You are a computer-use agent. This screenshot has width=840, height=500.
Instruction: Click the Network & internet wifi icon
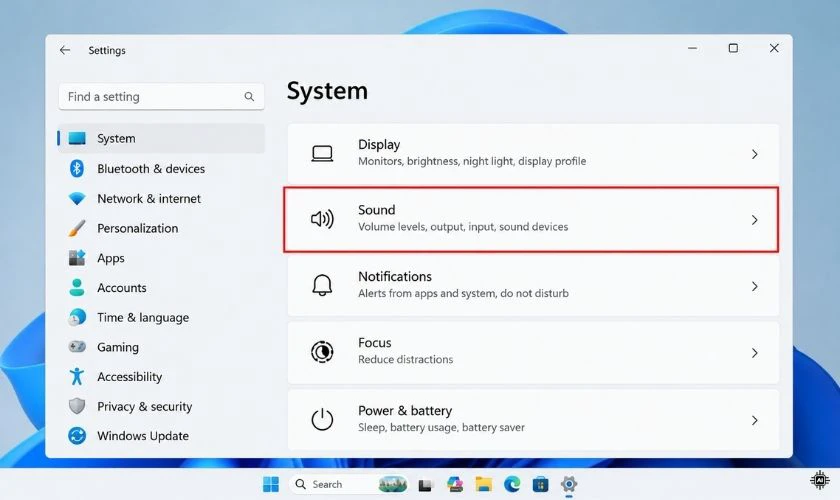coord(77,198)
